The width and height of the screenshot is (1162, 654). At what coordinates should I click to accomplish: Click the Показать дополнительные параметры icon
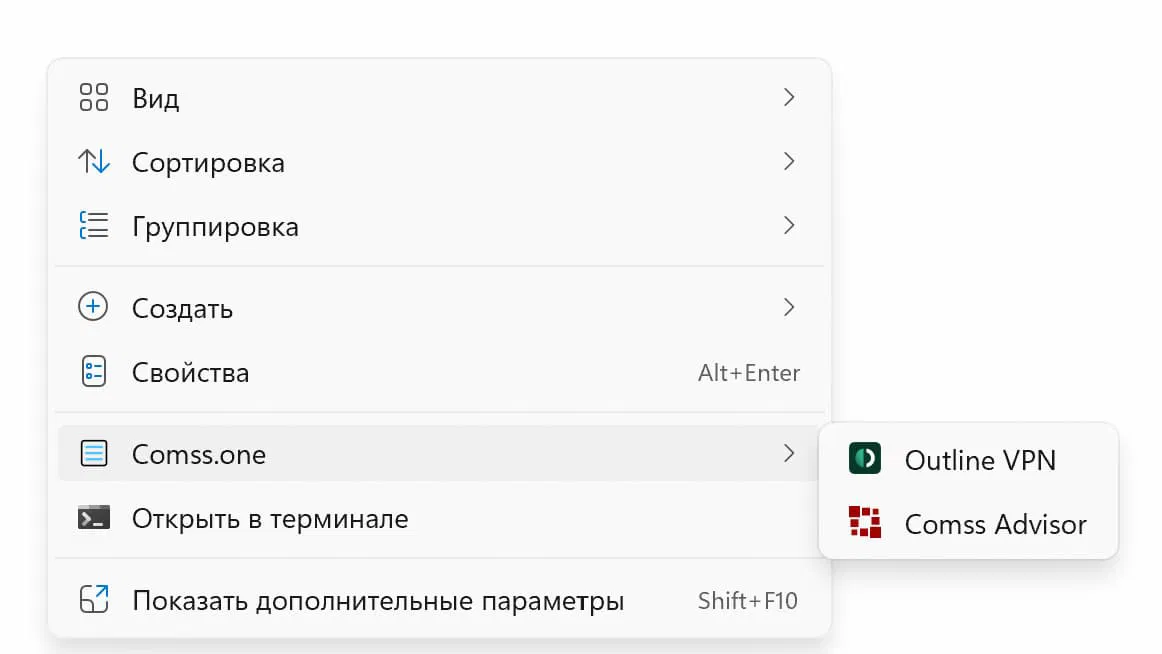pyautogui.click(x=93, y=600)
